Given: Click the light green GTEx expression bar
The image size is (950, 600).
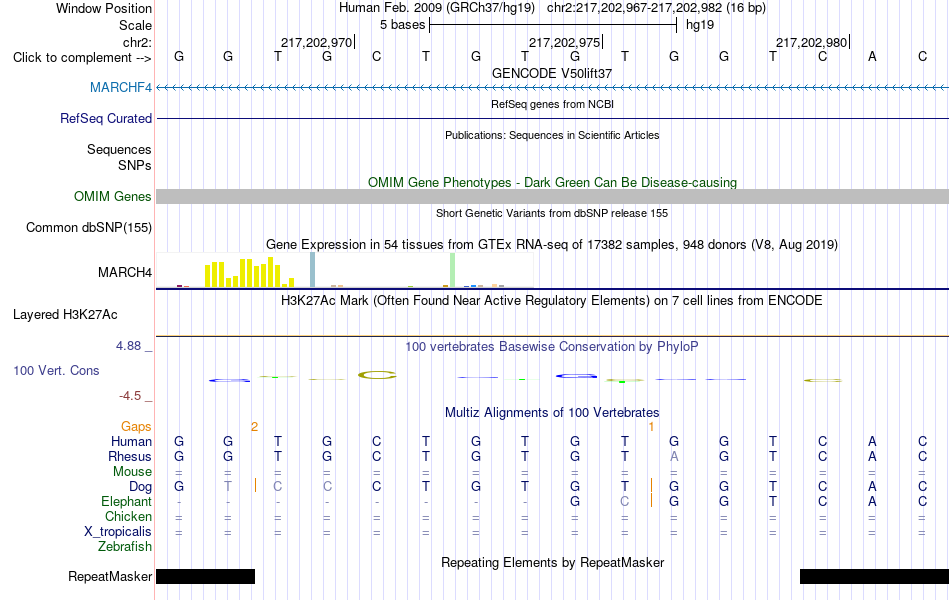Looking at the screenshot, I should coord(453,270).
